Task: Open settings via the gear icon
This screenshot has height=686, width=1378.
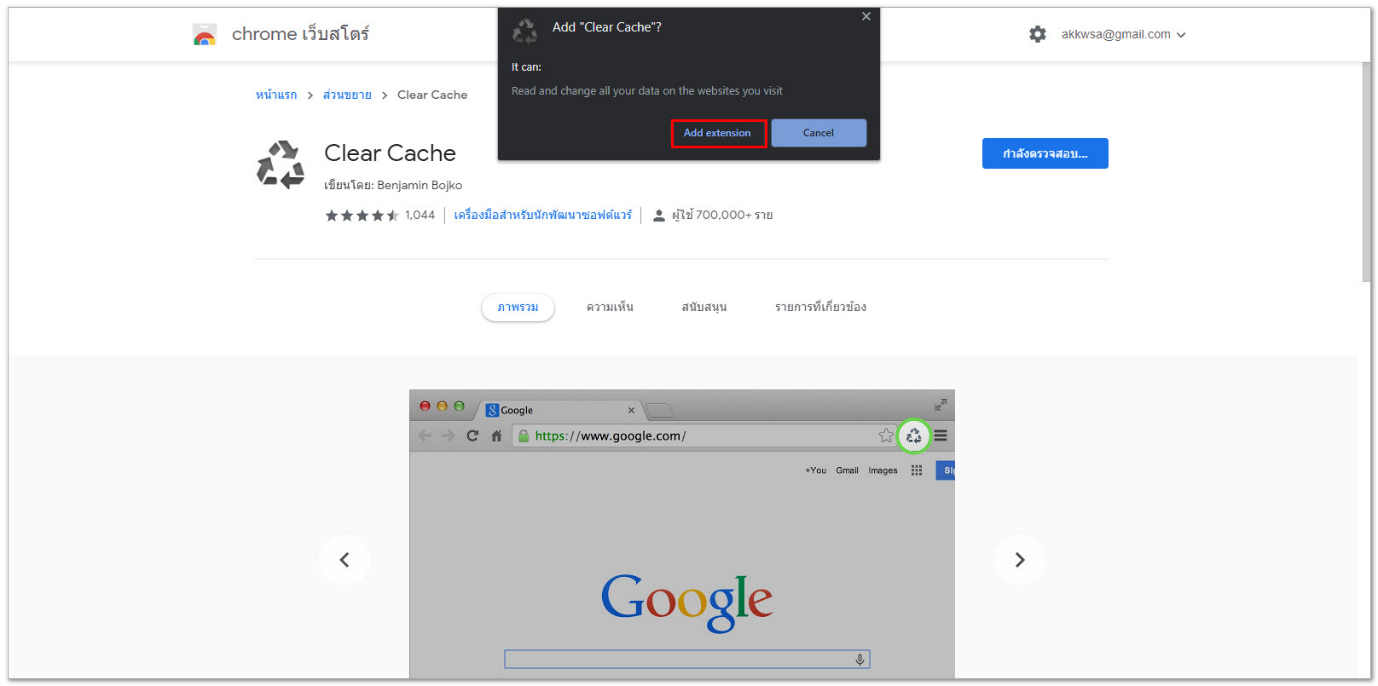Action: (x=1037, y=34)
